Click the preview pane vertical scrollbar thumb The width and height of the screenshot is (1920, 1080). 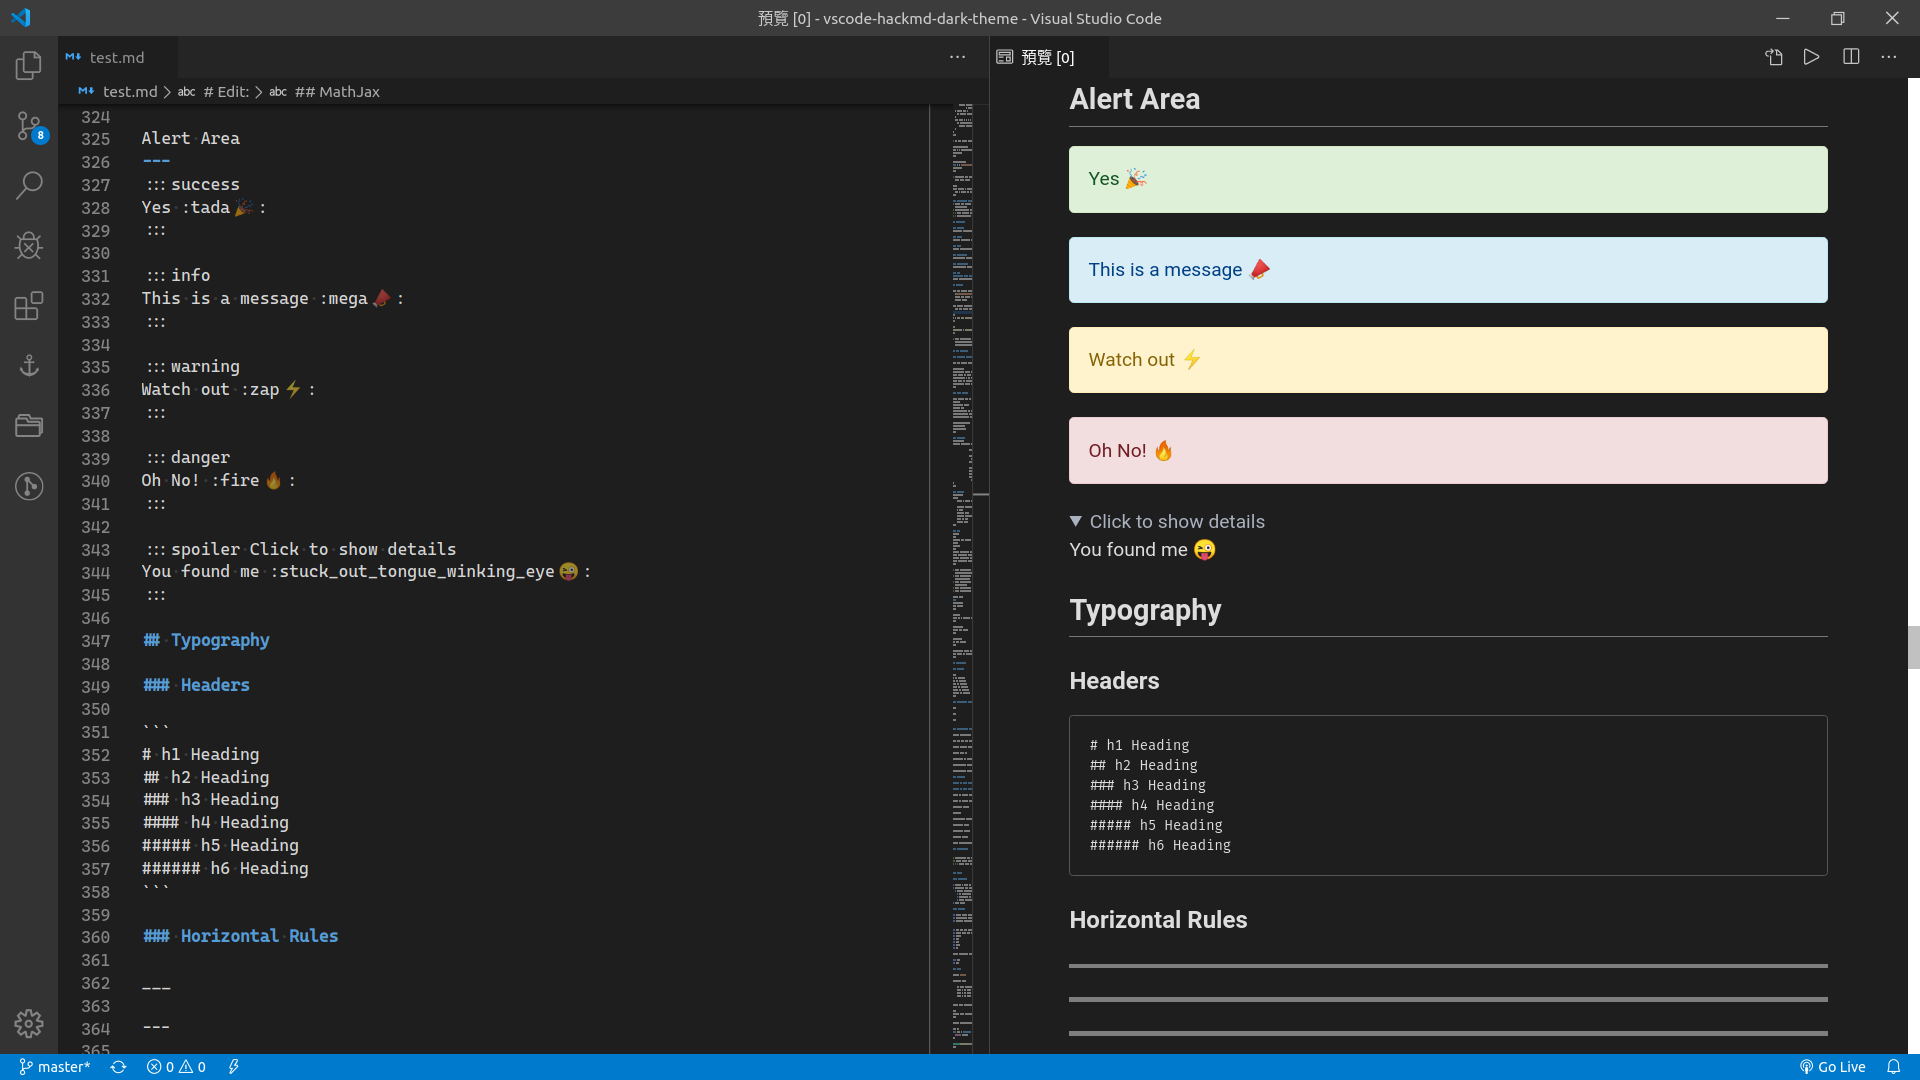1913,647
